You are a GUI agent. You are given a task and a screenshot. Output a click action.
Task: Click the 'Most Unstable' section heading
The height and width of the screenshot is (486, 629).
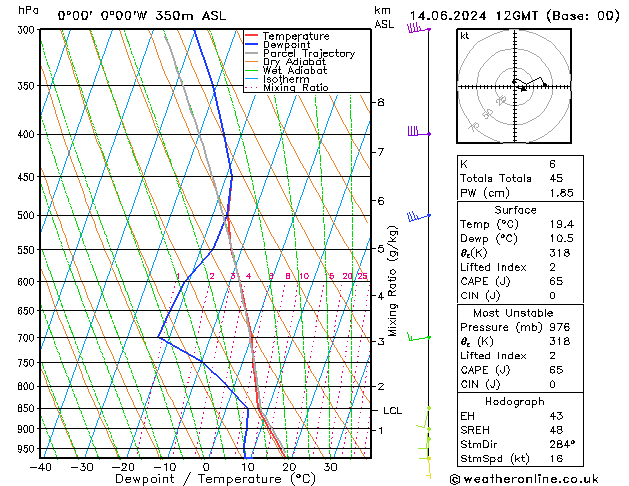pos(513,313)
